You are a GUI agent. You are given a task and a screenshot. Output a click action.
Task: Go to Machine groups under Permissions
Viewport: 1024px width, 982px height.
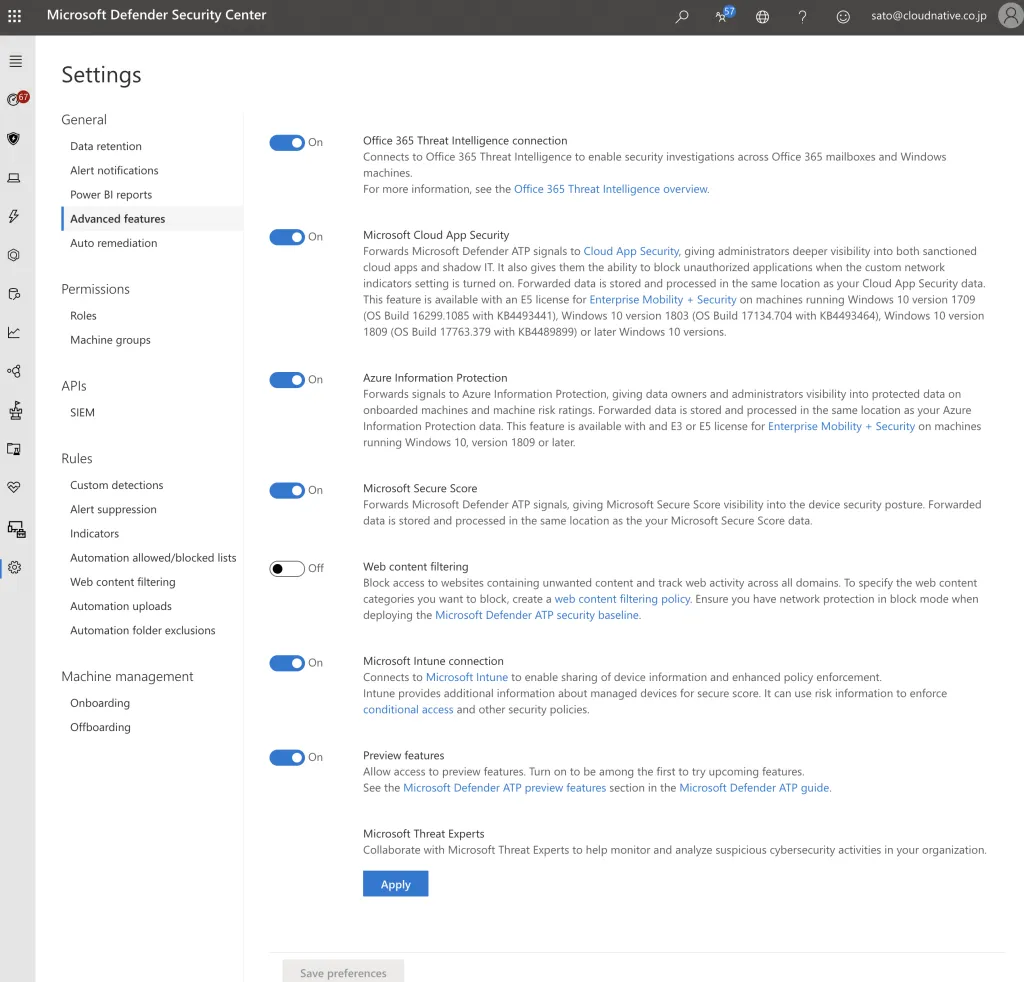click(110, 340)
